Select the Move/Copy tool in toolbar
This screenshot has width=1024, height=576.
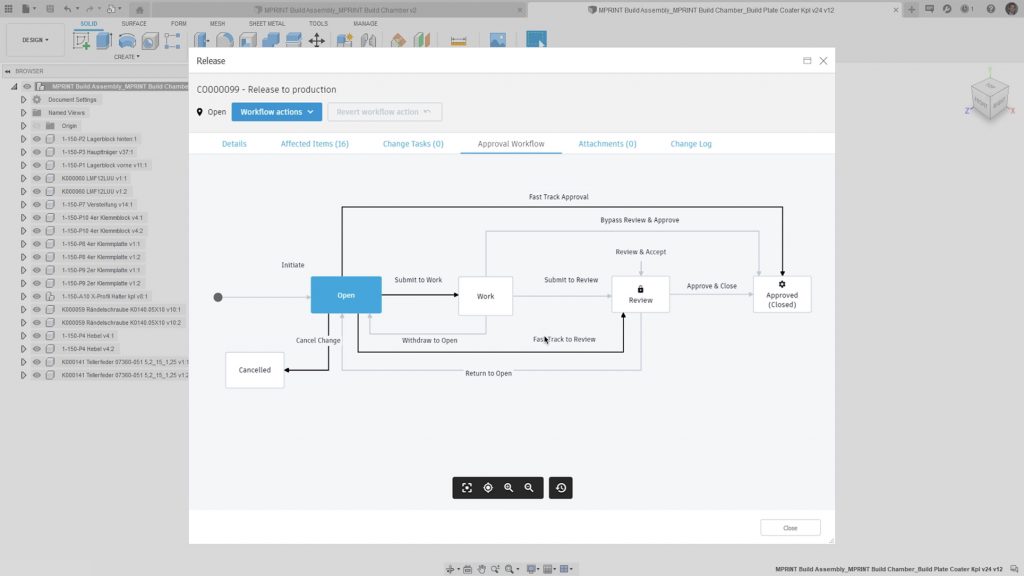click(x=316, y=41)
